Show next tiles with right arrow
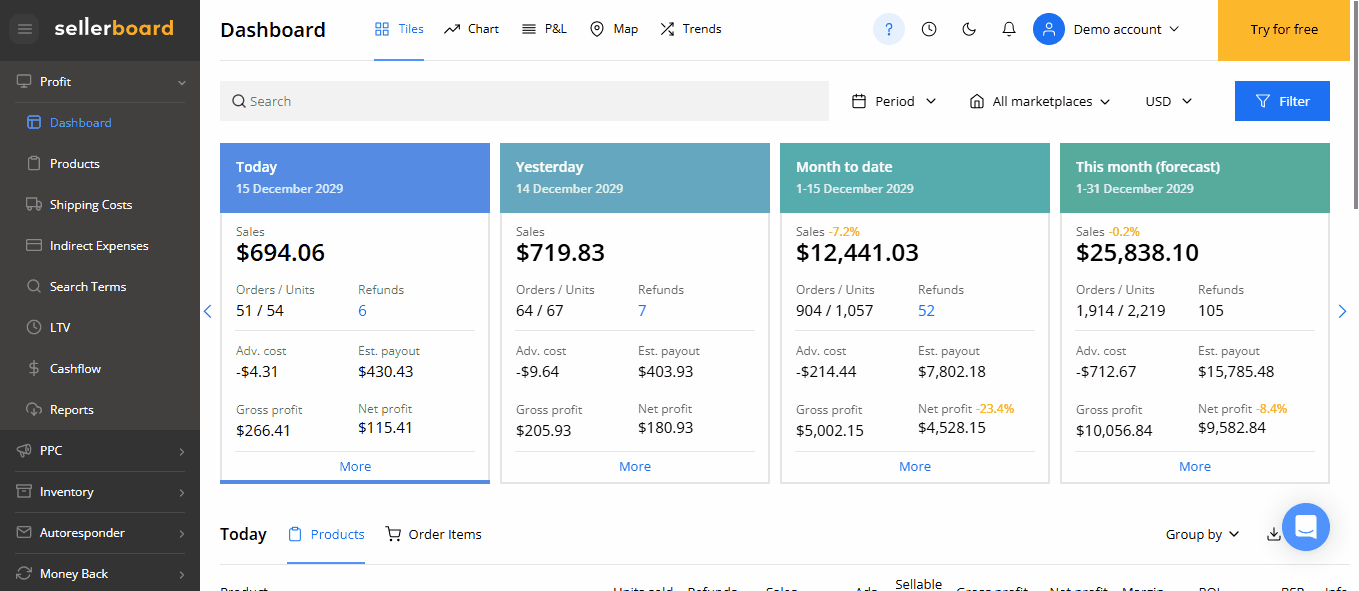This screenshot has width=1359, height=591. [1342, 311]
